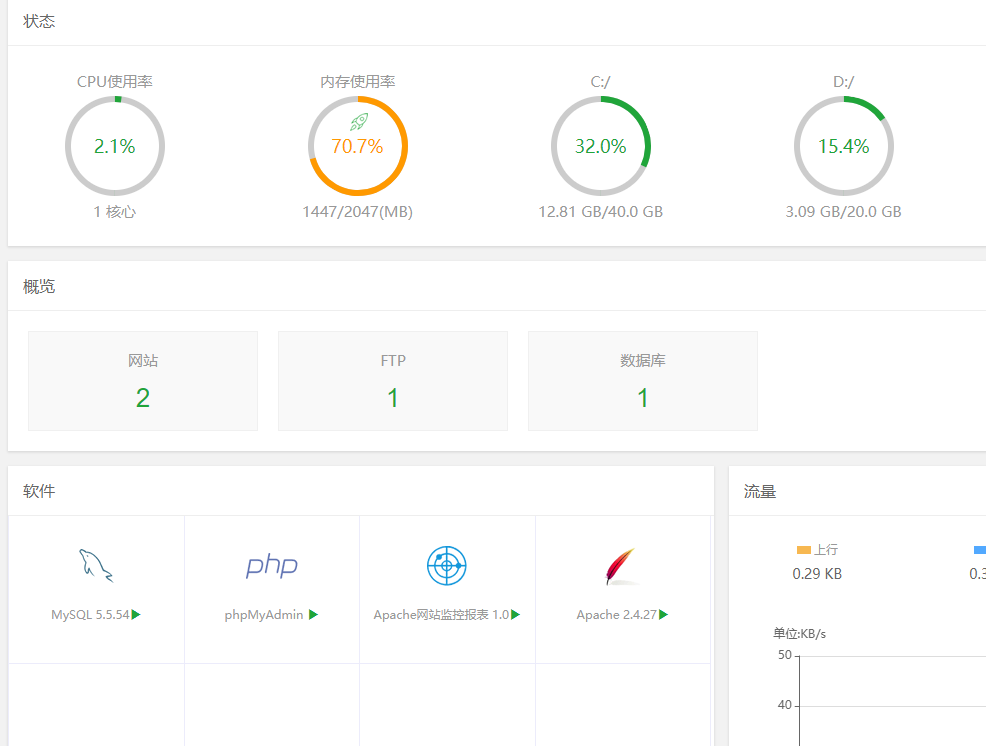Viewport: 986px width, 746px height.
Task: Open the phpMyAdmin software link
Action: click(264, 615)
